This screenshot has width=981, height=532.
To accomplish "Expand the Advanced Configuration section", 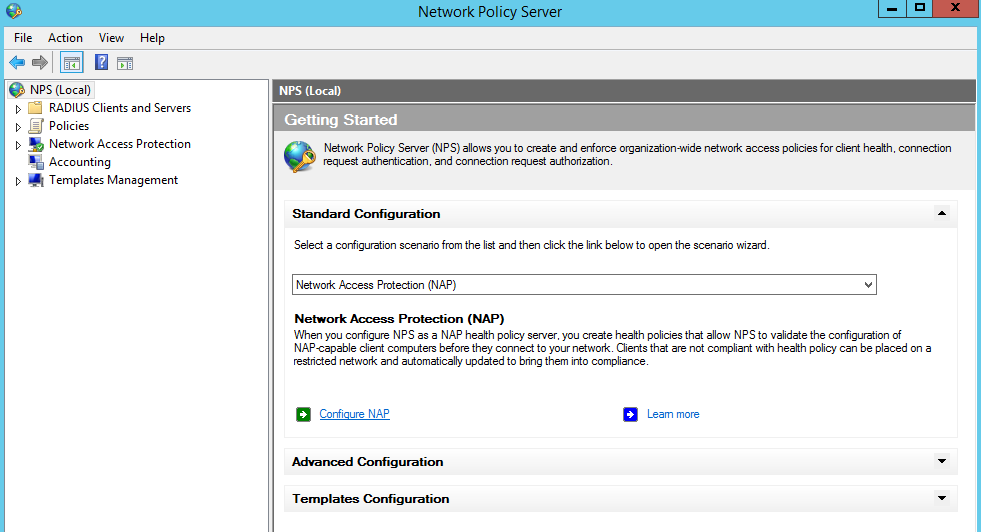I will coord(942,461).
